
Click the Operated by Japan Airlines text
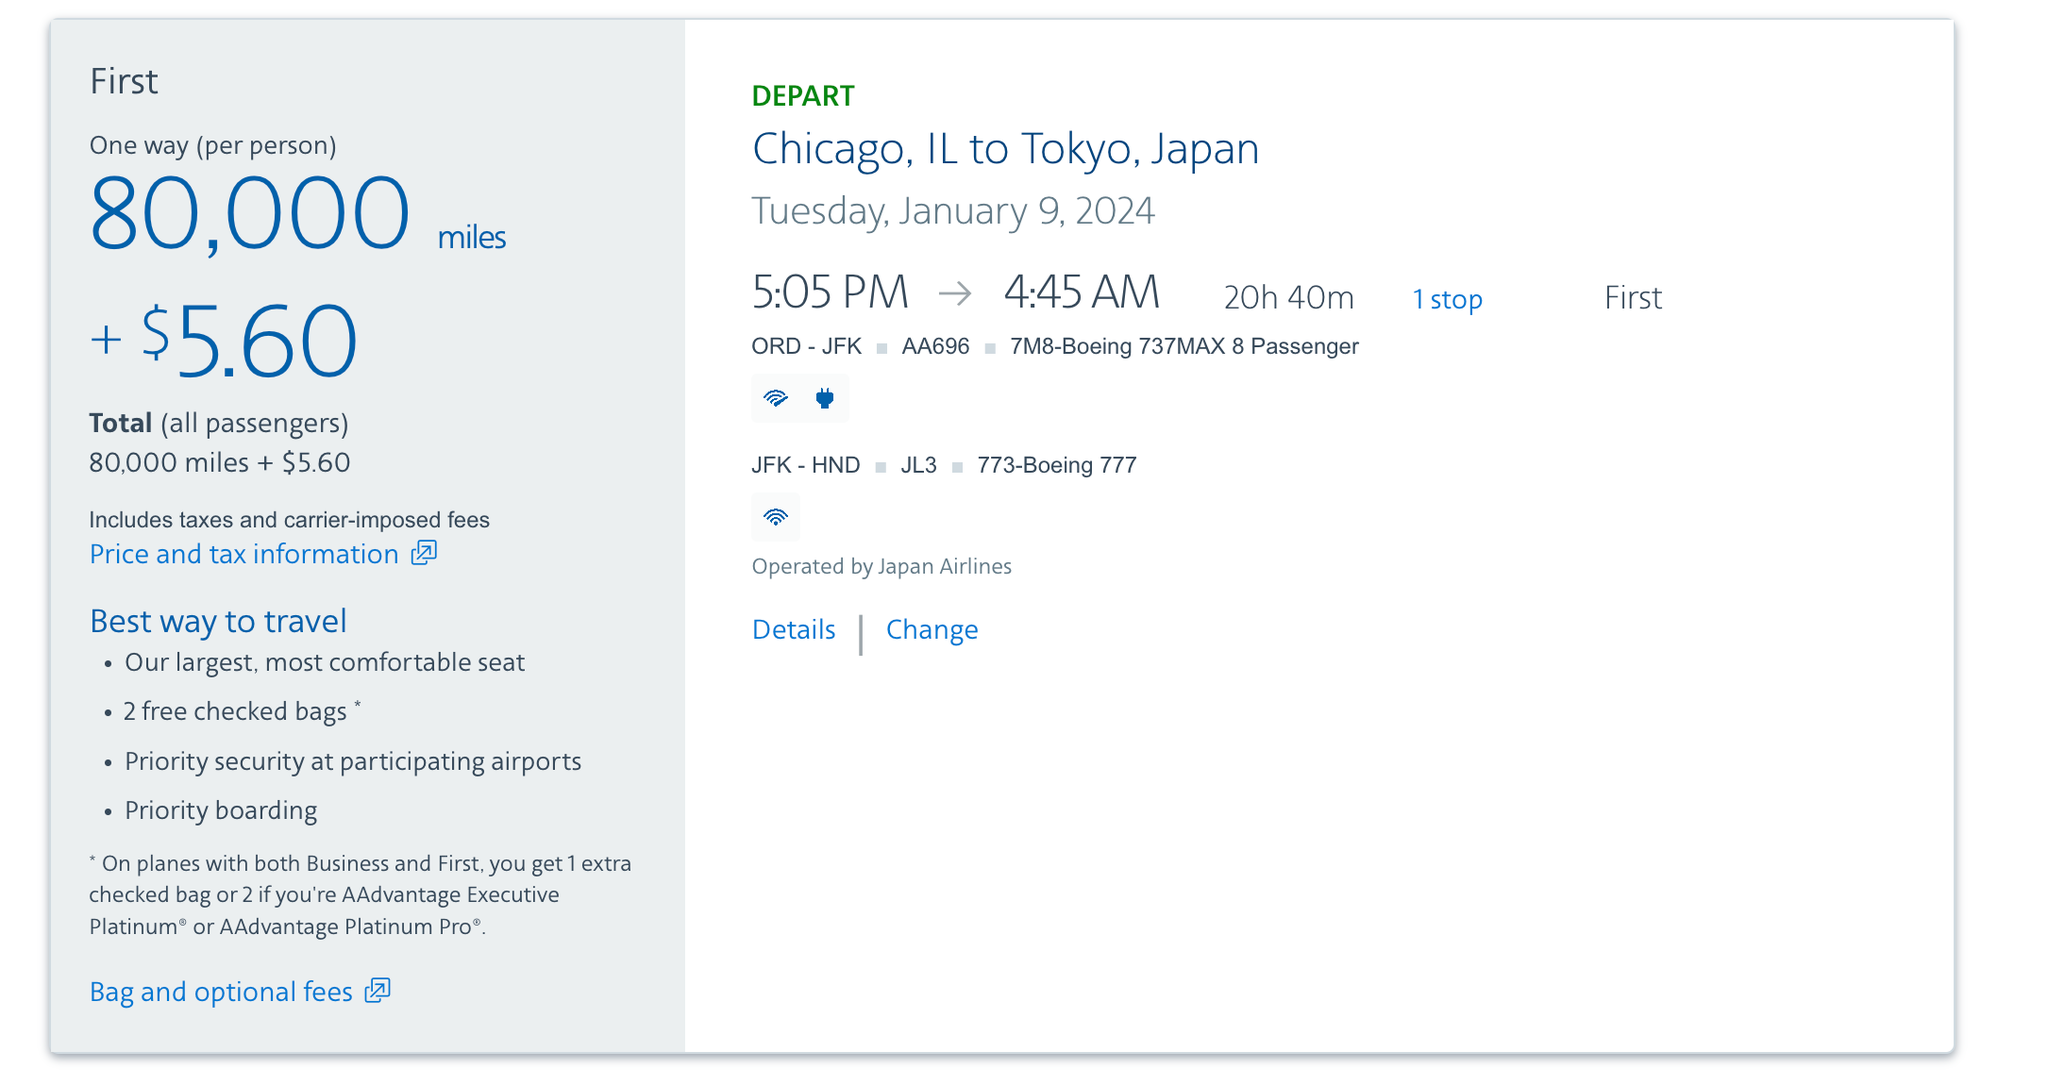coord(881,566)
